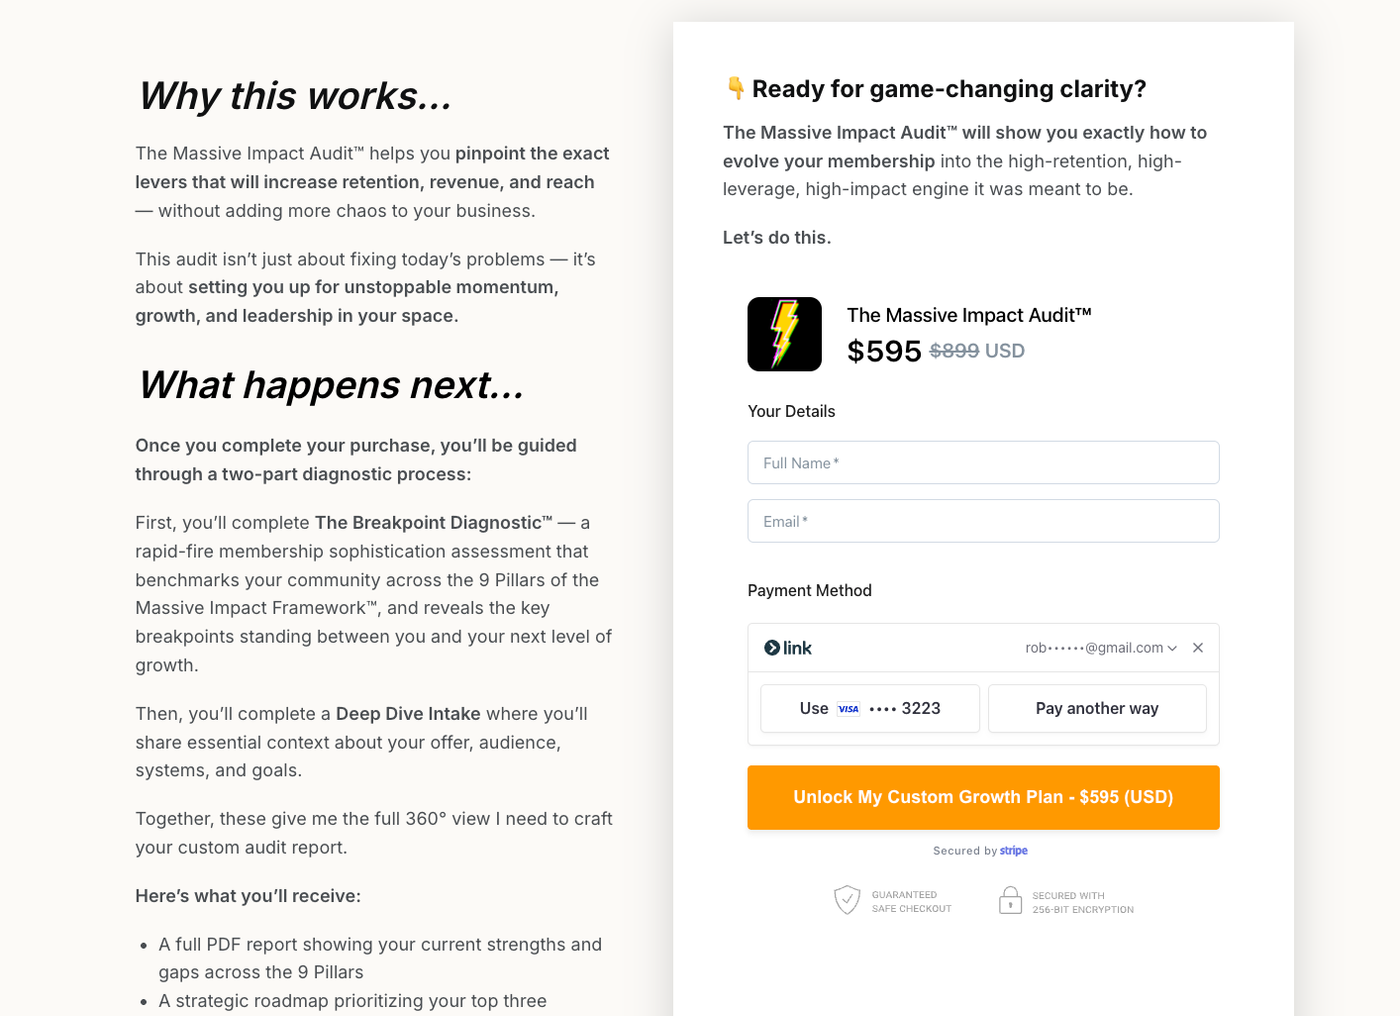Remove the Link account using the X icon

click(x=1198, y=647)
